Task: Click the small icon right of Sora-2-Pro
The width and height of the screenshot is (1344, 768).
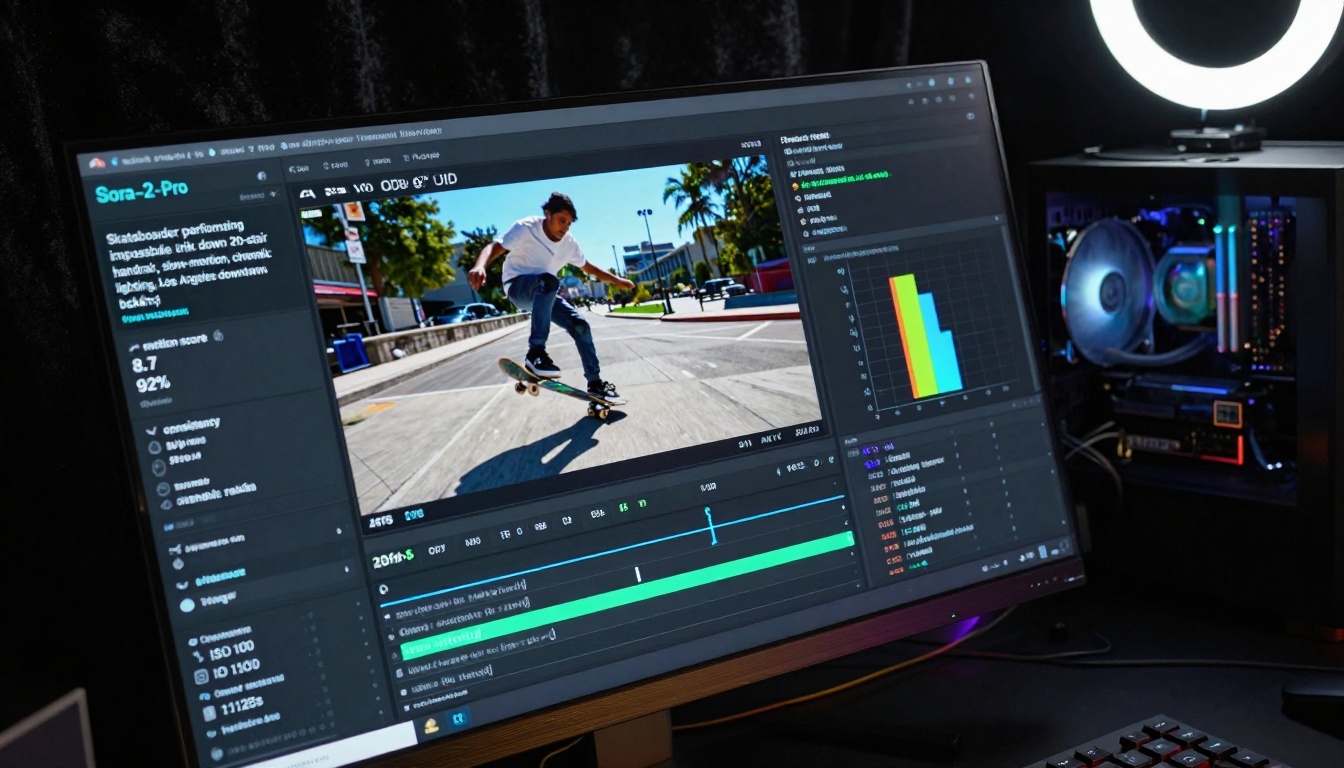Action: 262,177
